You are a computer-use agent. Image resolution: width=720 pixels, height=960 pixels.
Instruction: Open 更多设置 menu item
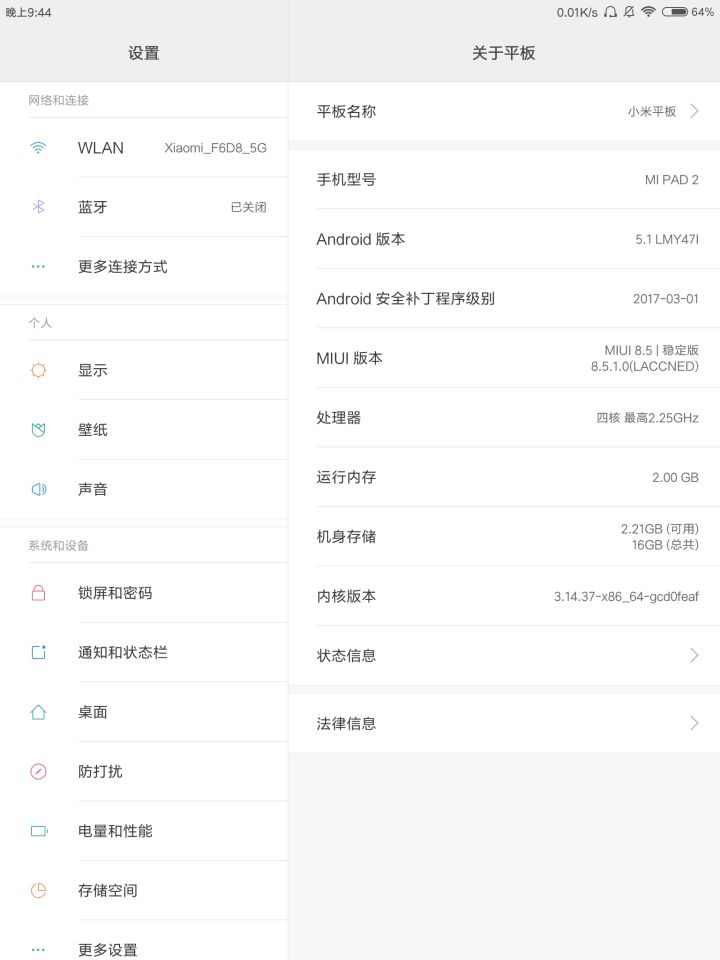144,943
